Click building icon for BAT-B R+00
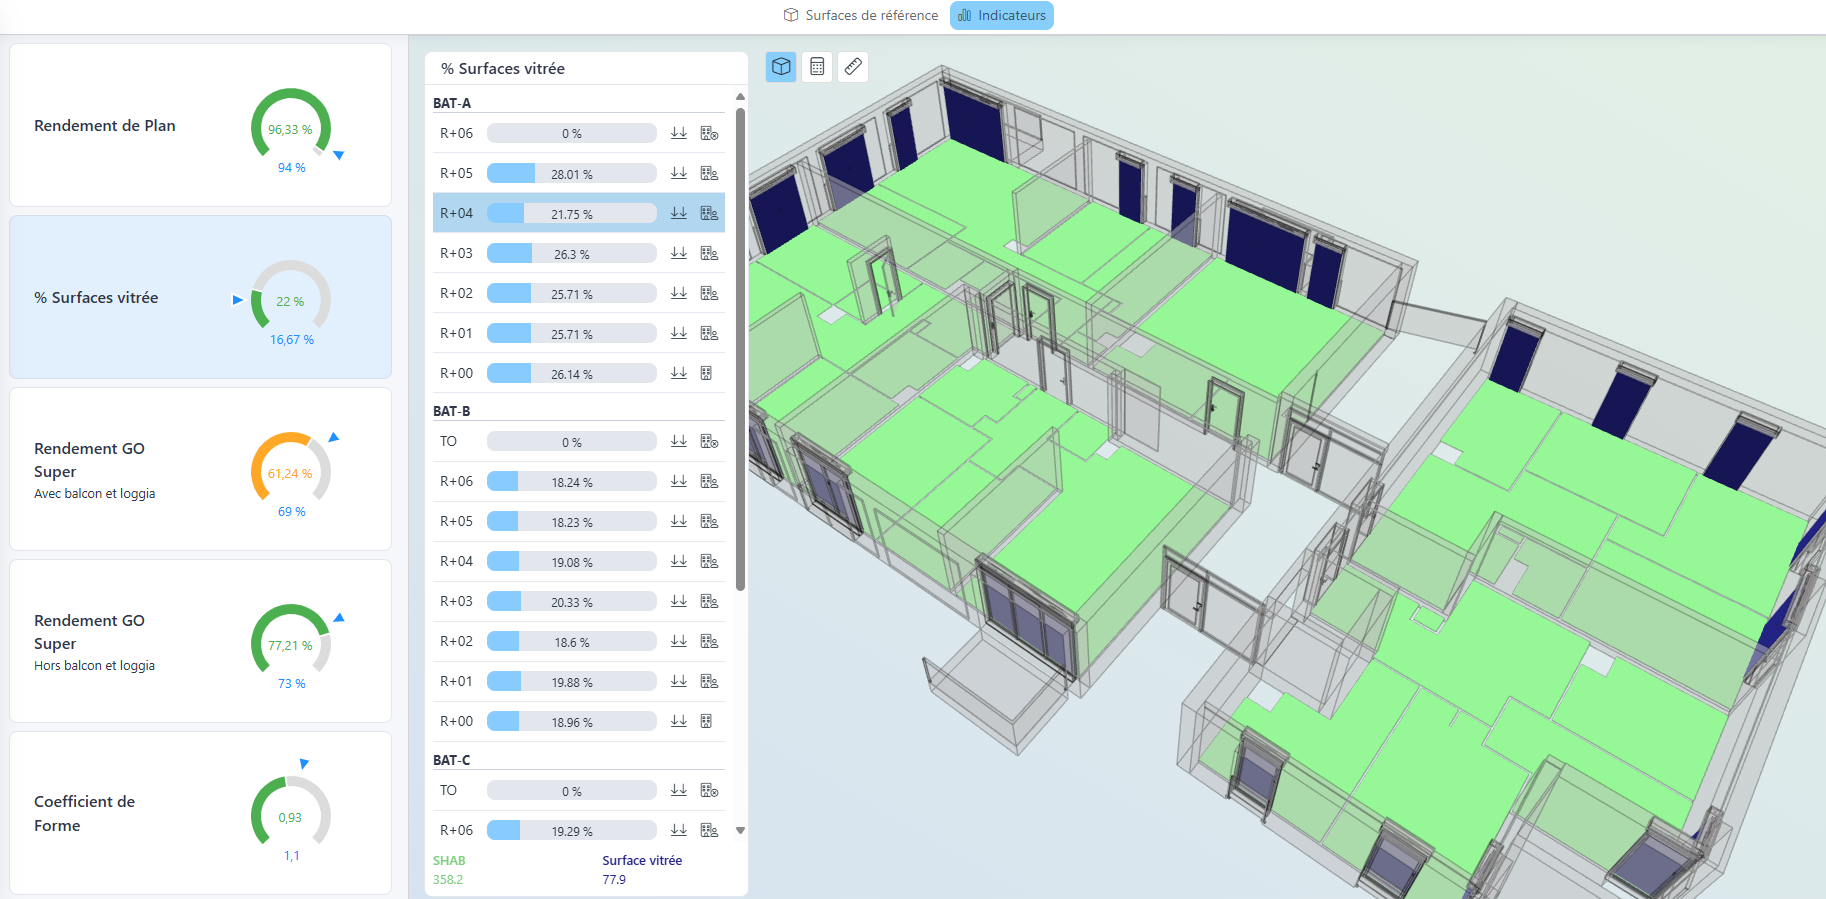Image resolution: width=1826 pixels, height=899 pixels. [706, 721]
